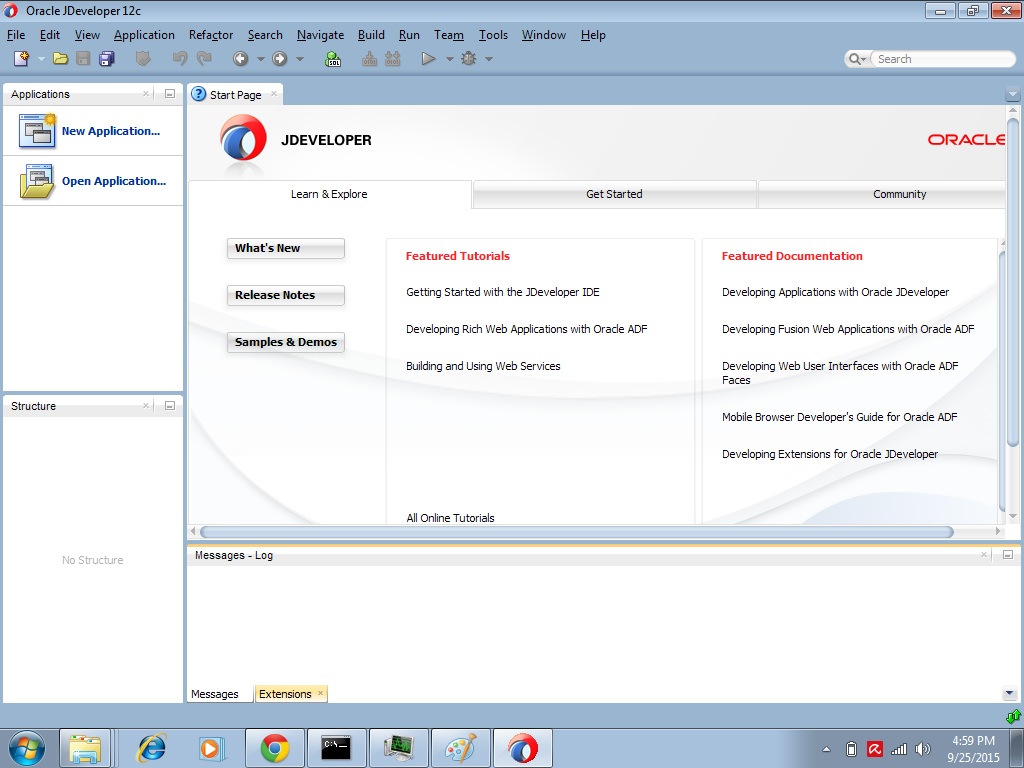1024x768 pixels.
Task: Expand the Run button dropdown arrow
Action: (x=448, y=58)
